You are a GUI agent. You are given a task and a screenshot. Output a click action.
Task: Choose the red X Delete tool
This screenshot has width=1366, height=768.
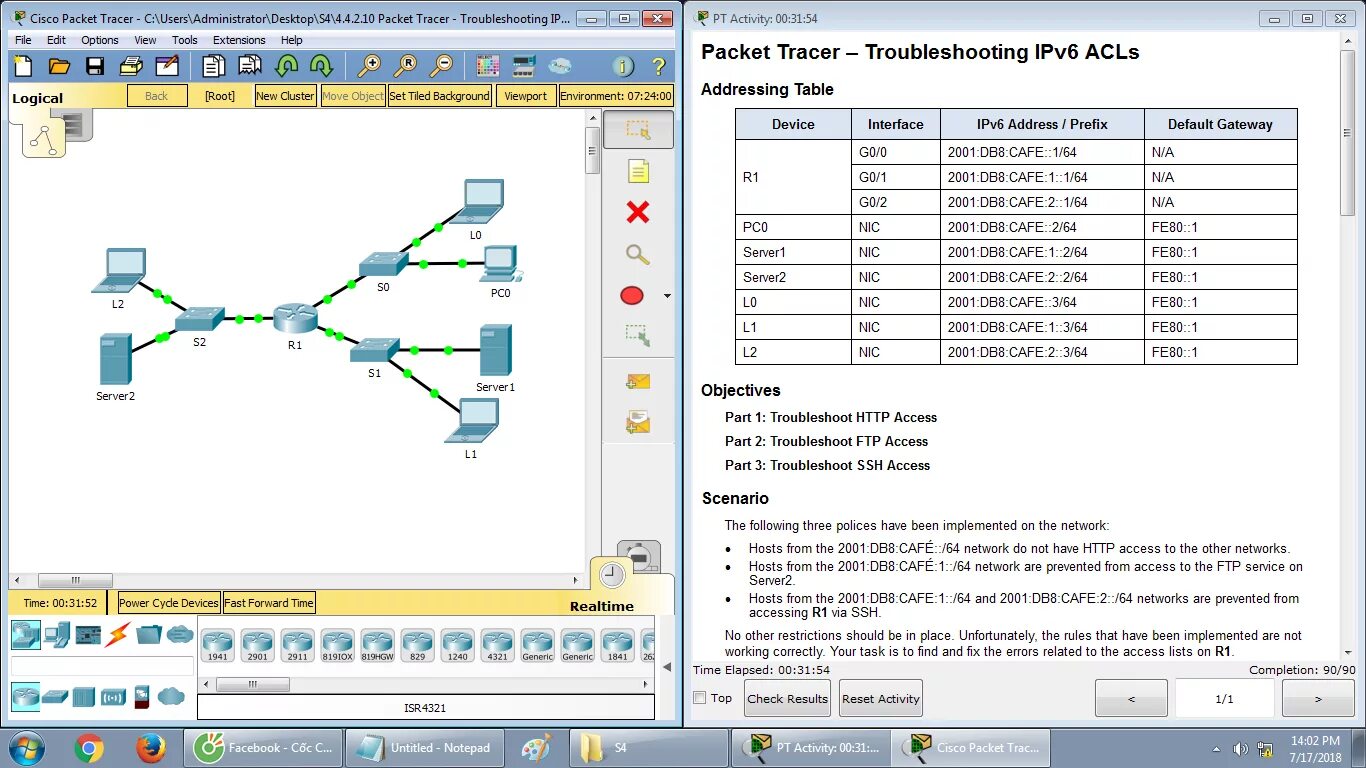[x=638, y=212]
